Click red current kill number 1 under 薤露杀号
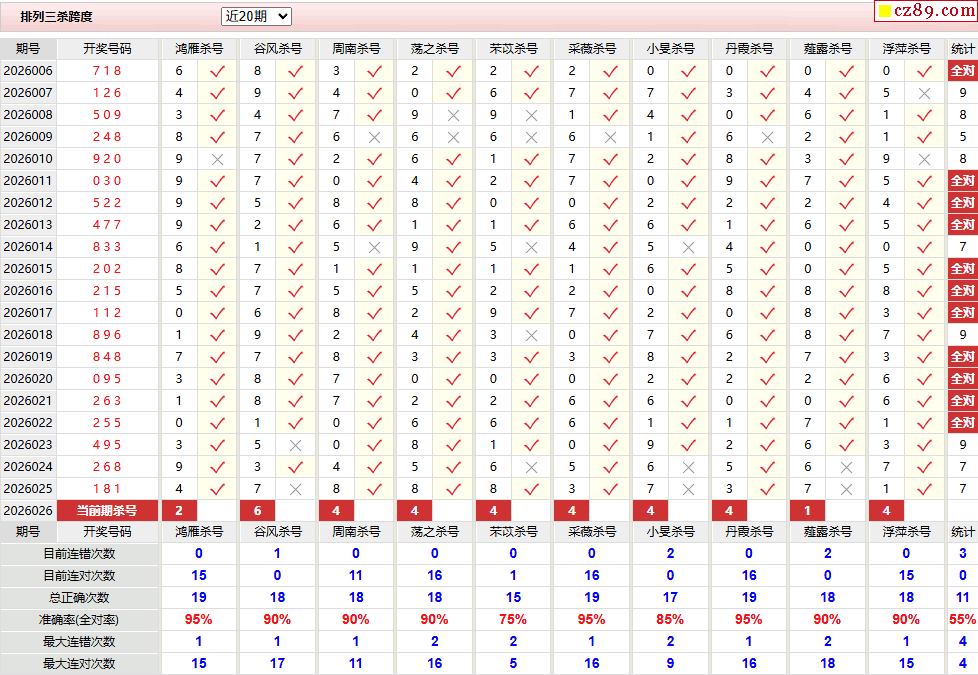 pyautogui.click(x=807, y=510)
